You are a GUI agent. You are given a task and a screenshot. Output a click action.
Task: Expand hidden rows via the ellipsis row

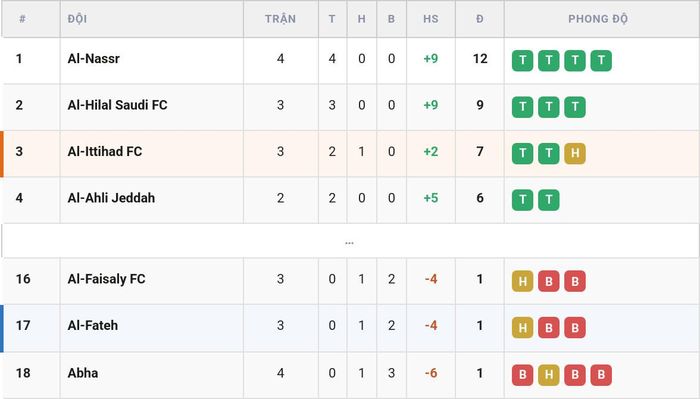350,241
